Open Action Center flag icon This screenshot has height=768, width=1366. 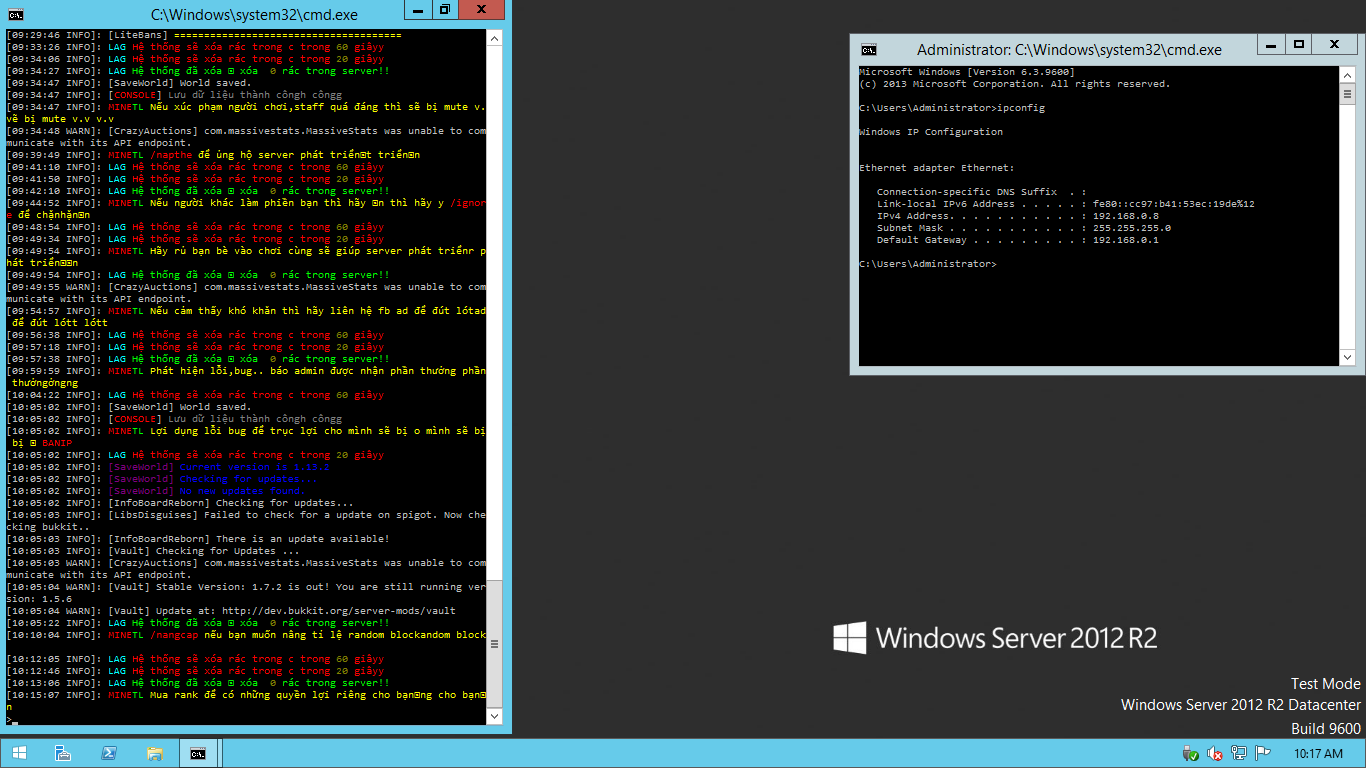(x=1263, y=753)
